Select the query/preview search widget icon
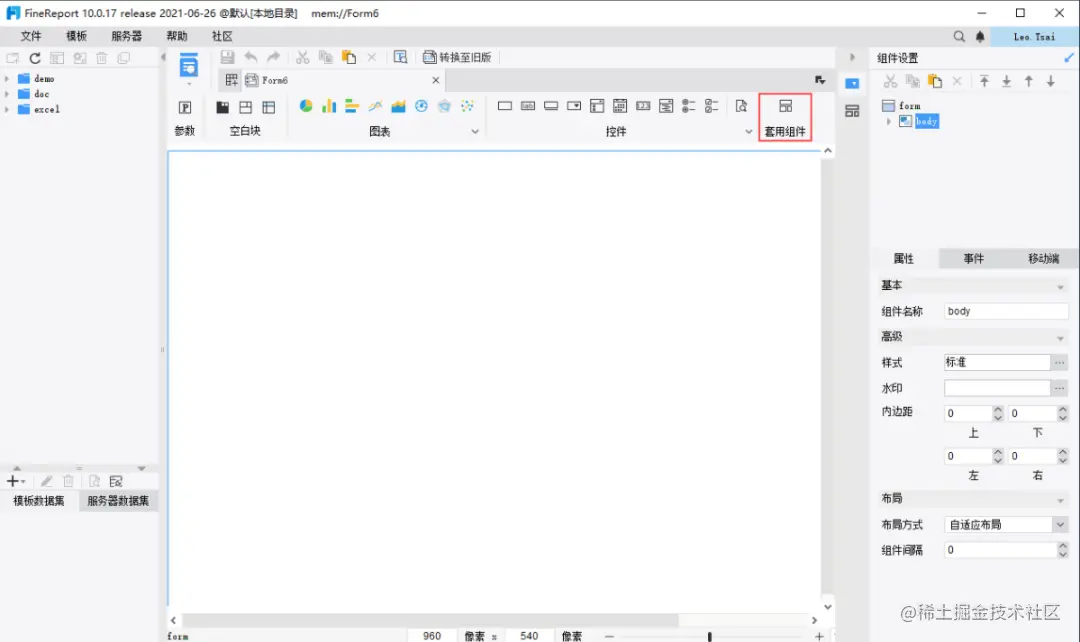Screen dimensions: 1080x642 click(x=741, y=105)
